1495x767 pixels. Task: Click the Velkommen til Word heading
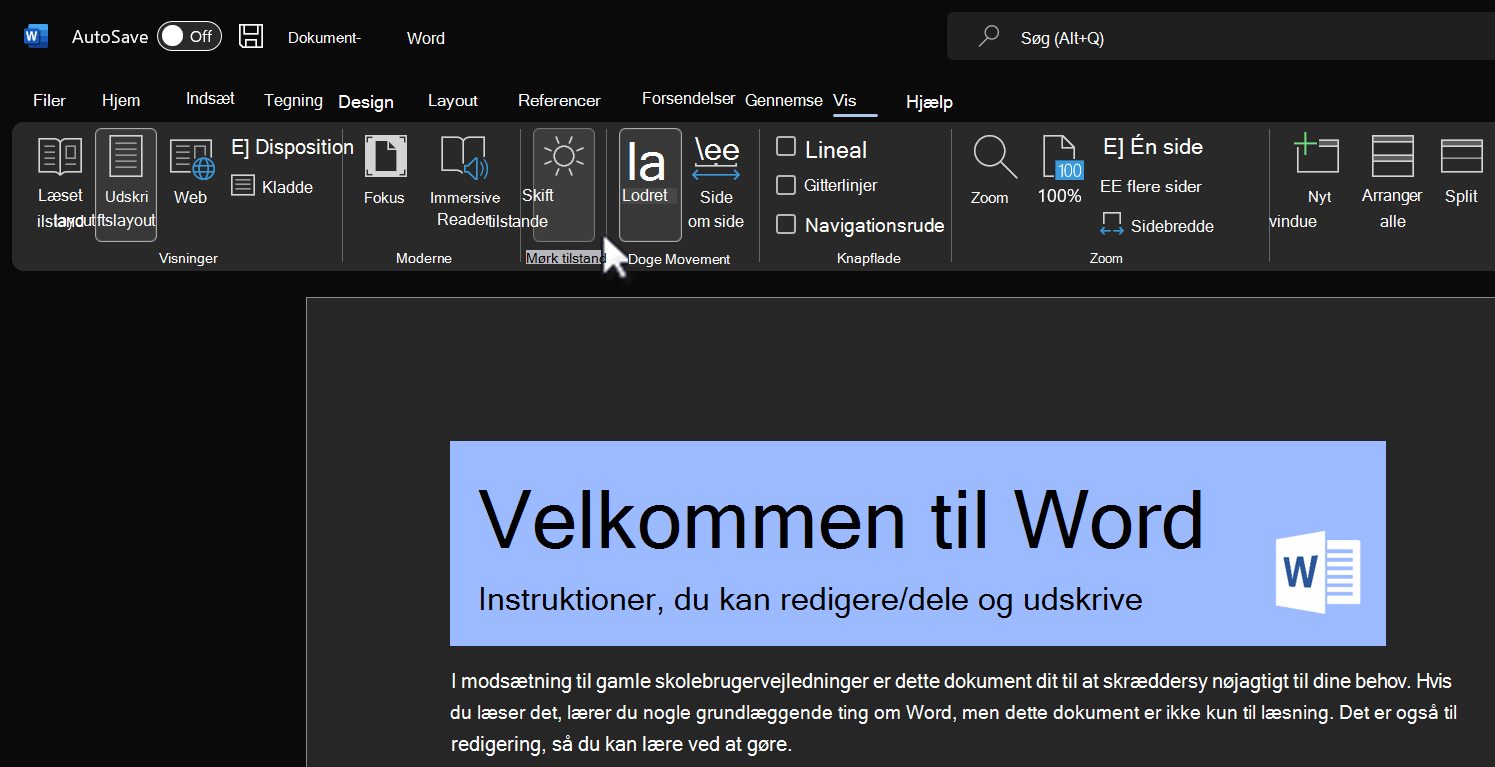[x=841, y=520]
